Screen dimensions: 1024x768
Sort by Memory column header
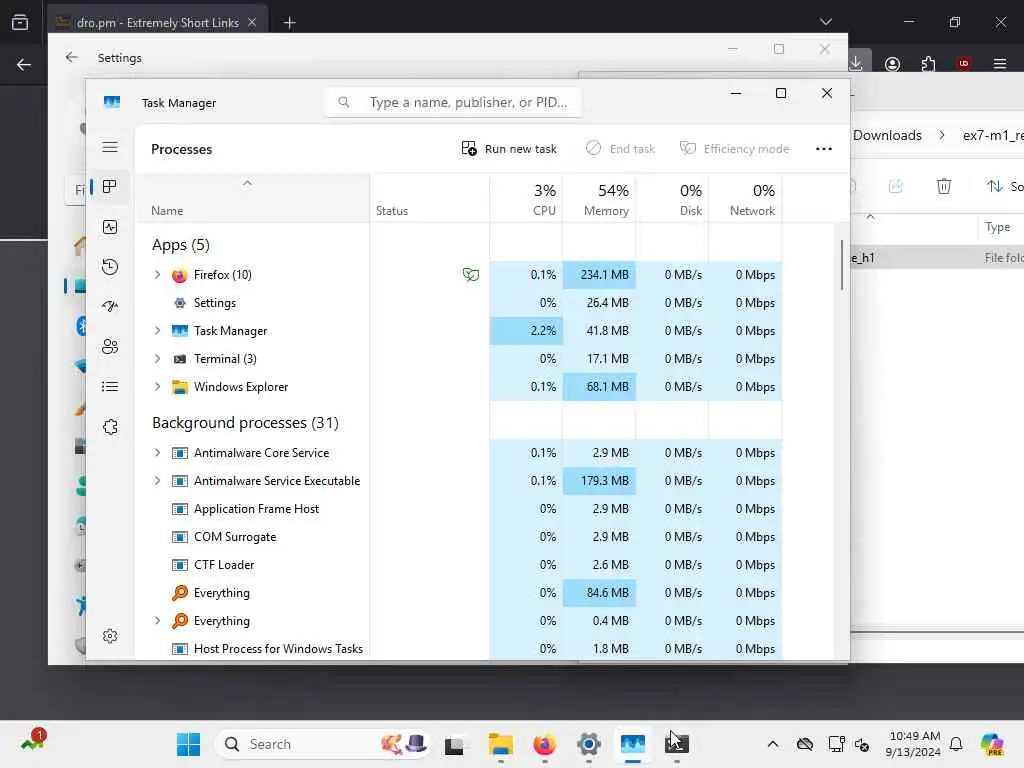tap(599, 199)
